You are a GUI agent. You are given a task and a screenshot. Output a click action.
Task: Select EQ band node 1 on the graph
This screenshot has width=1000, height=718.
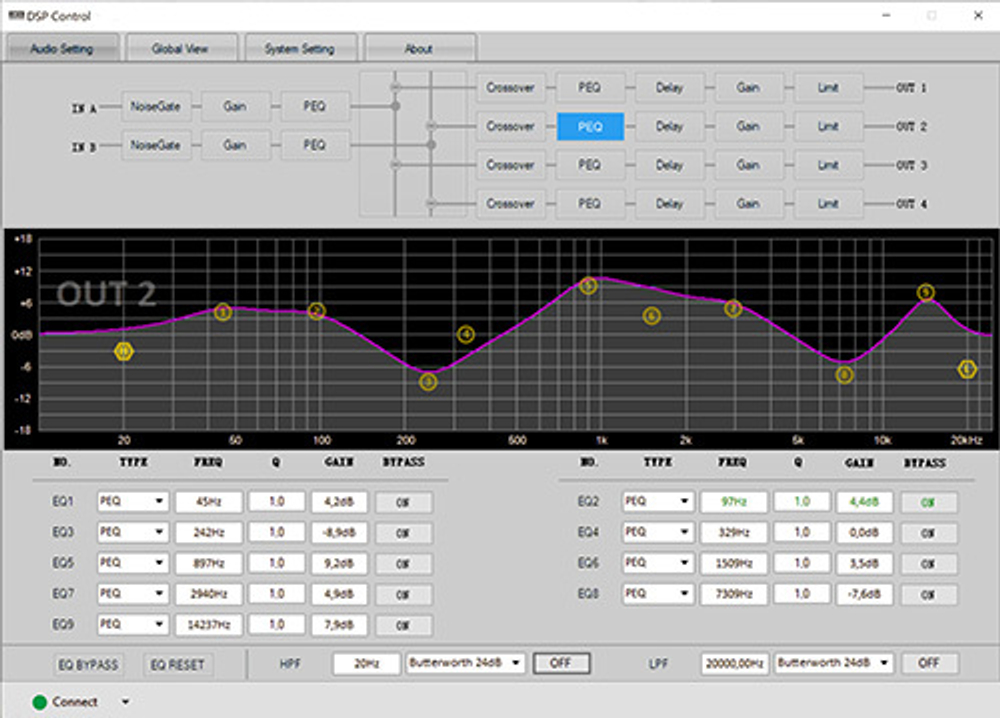coord(223,312)
